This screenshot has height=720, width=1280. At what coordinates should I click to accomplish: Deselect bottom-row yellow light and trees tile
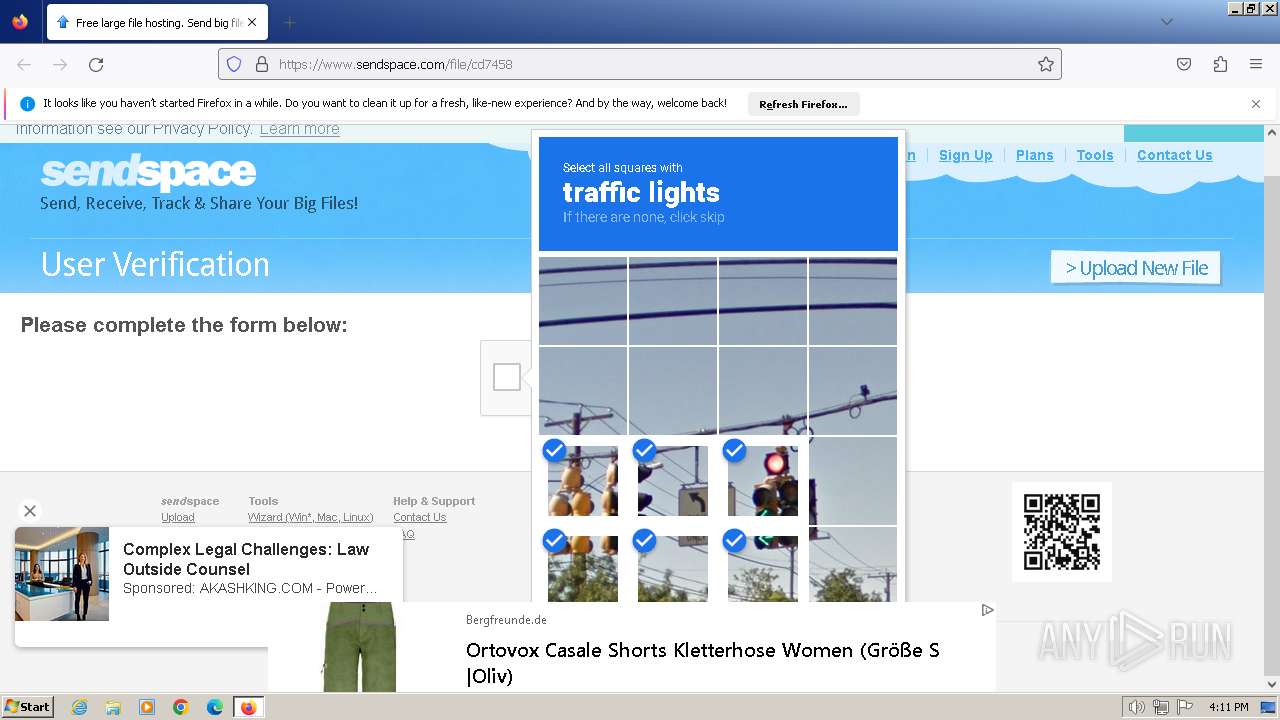(x=583, y=564)
